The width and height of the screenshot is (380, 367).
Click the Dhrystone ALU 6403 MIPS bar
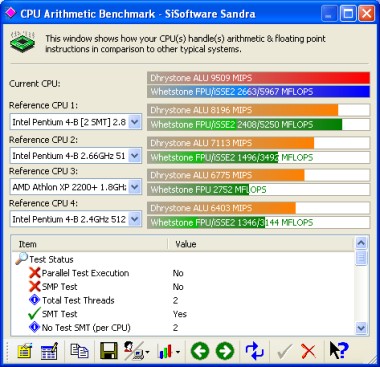[258, 208]
